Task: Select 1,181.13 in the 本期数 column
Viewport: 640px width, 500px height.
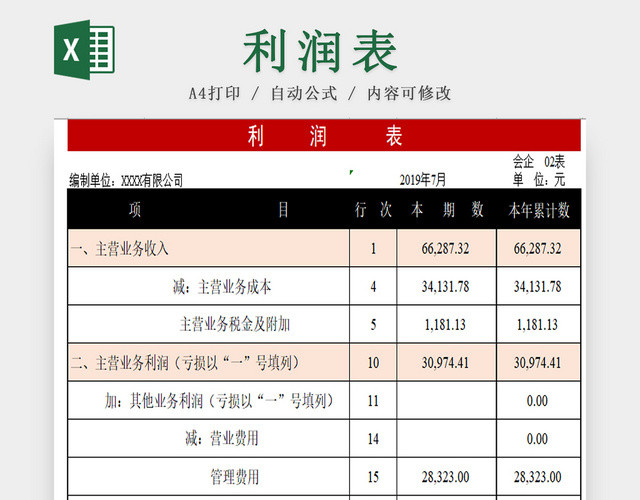Action: coord(445,324)
